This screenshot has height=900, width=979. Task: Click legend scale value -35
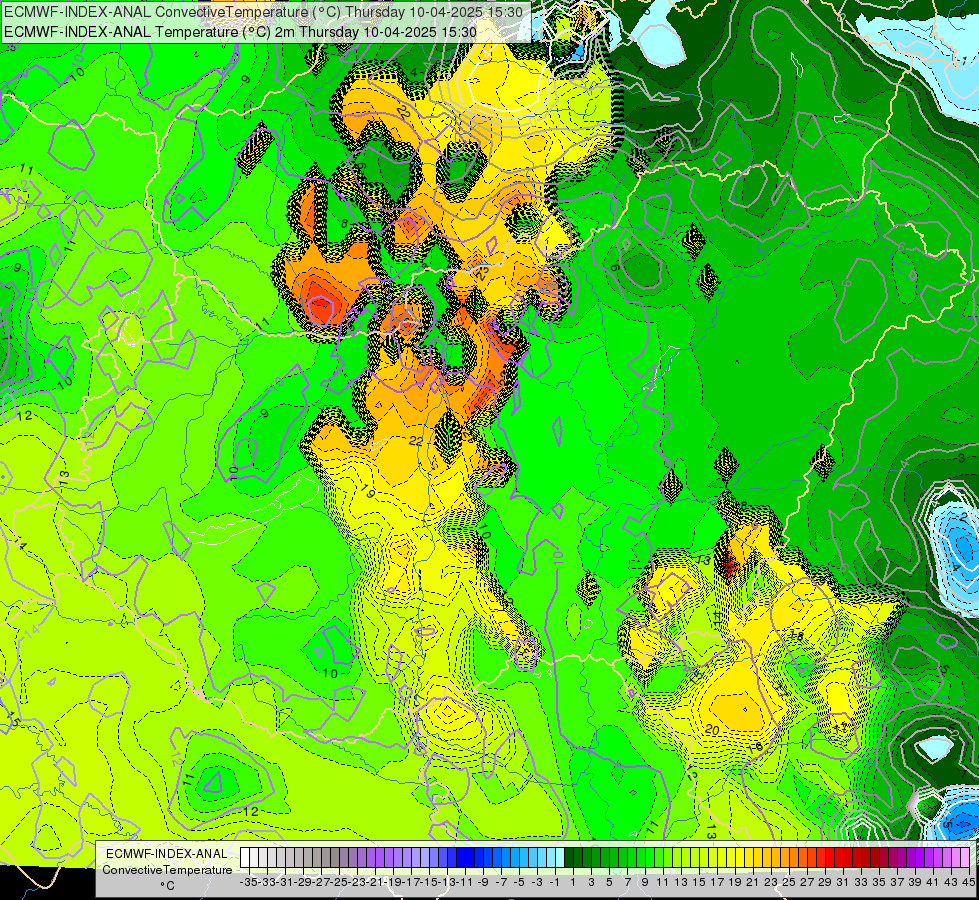(248, 882)
